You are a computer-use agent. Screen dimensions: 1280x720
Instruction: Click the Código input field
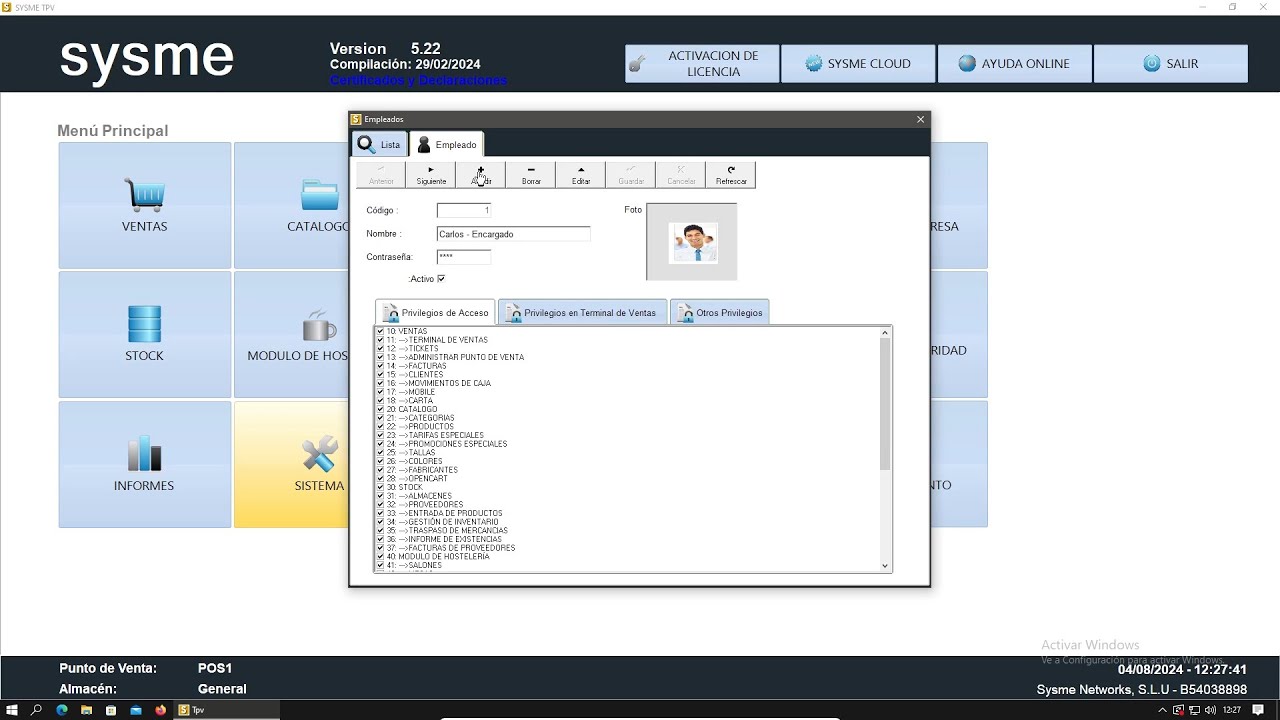(464, 210)
